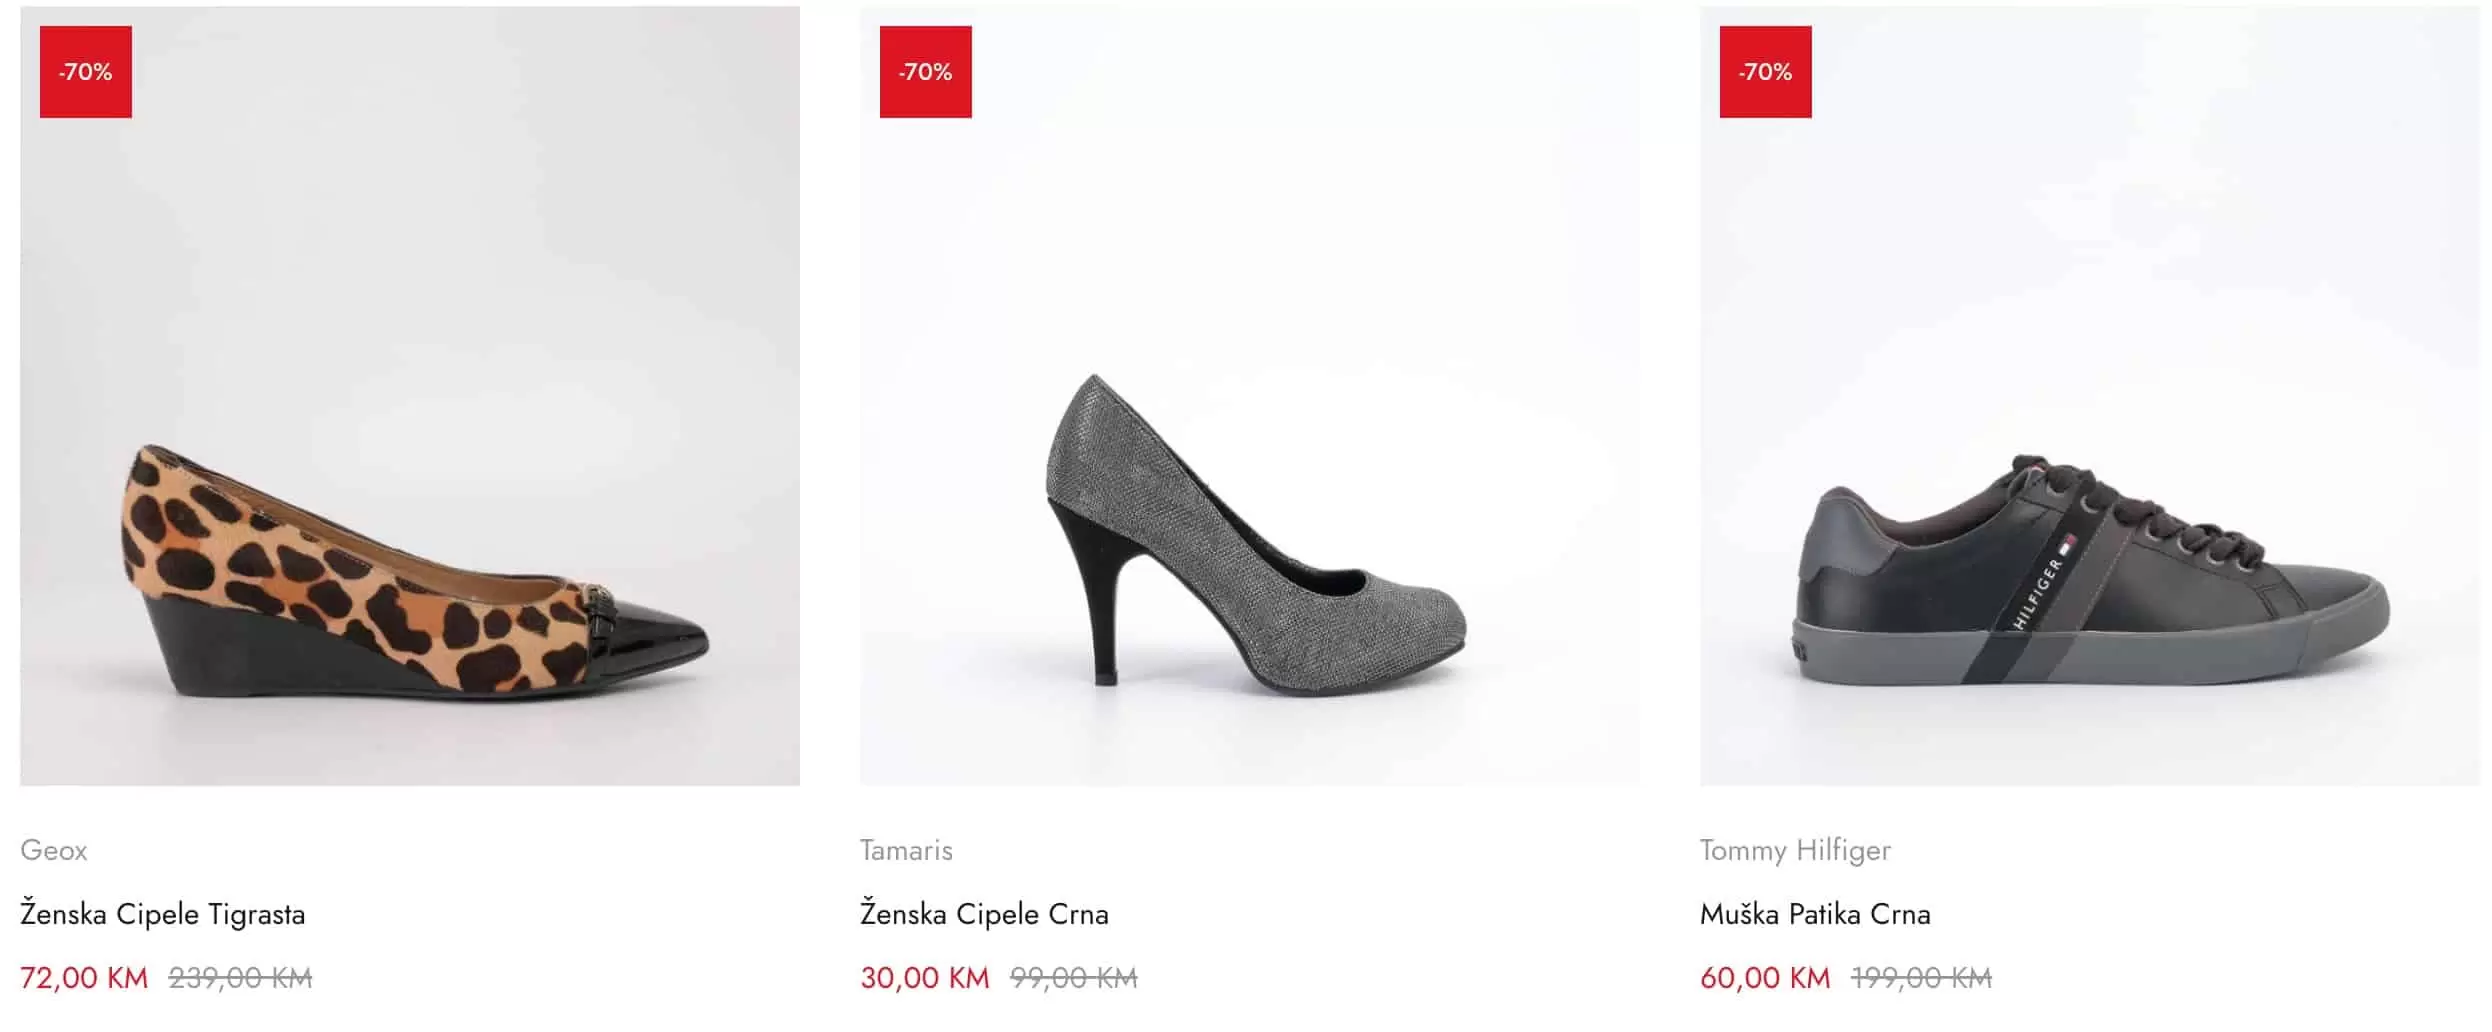Open the Ženska Cipele Crna product title
This screenshot has width=2492, height=1032.
coord(984,914)
